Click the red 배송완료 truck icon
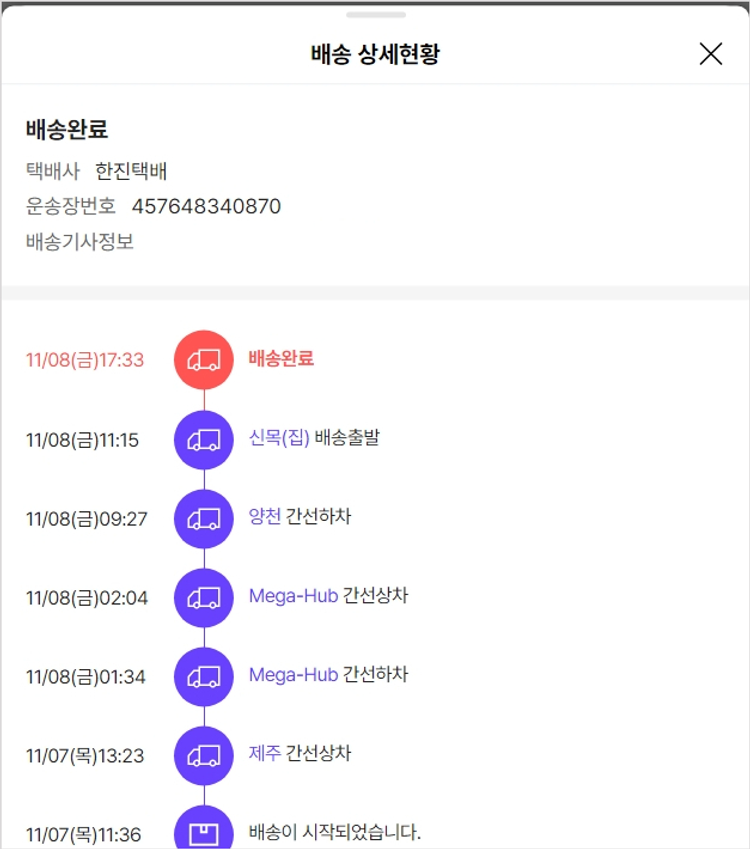The height and width of the screenshot is (849, 750). 204,359
